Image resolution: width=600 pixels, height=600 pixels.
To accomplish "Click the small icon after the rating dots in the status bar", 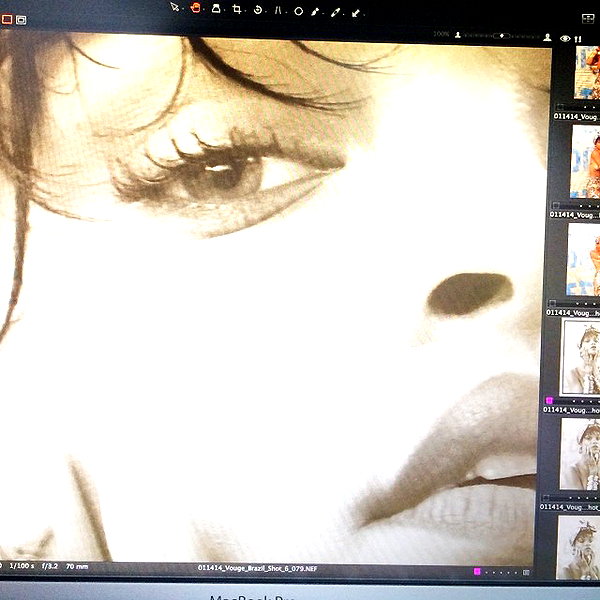I will coord(527,572).
